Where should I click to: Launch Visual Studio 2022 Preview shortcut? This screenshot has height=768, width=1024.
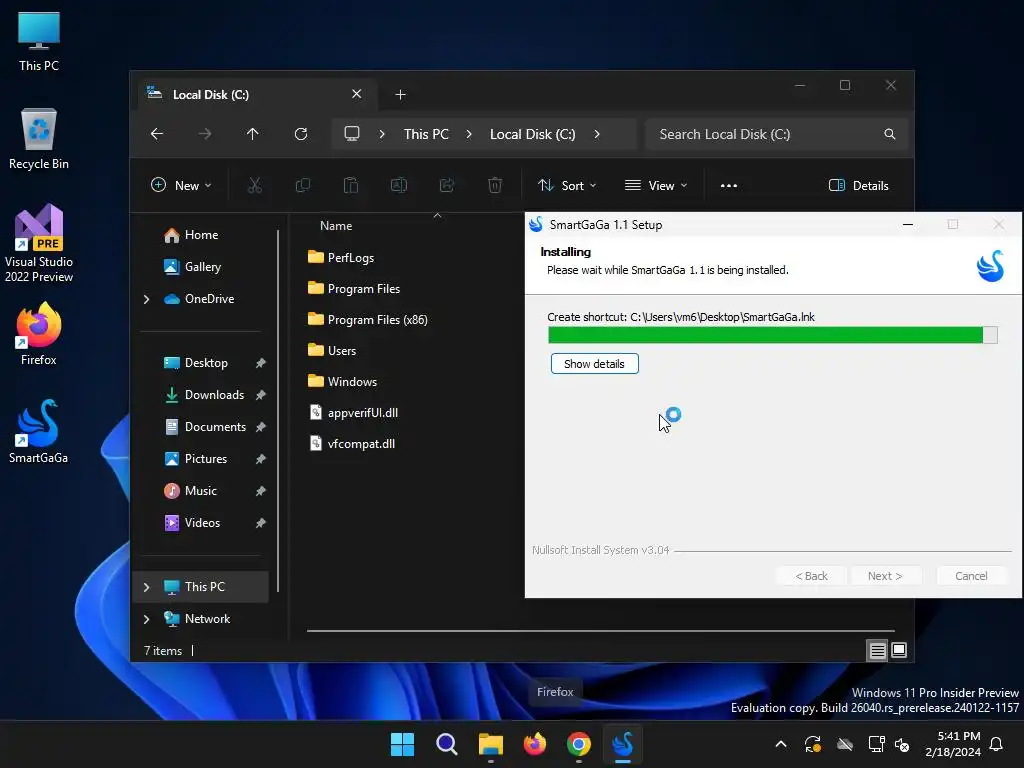pos(39,243)
